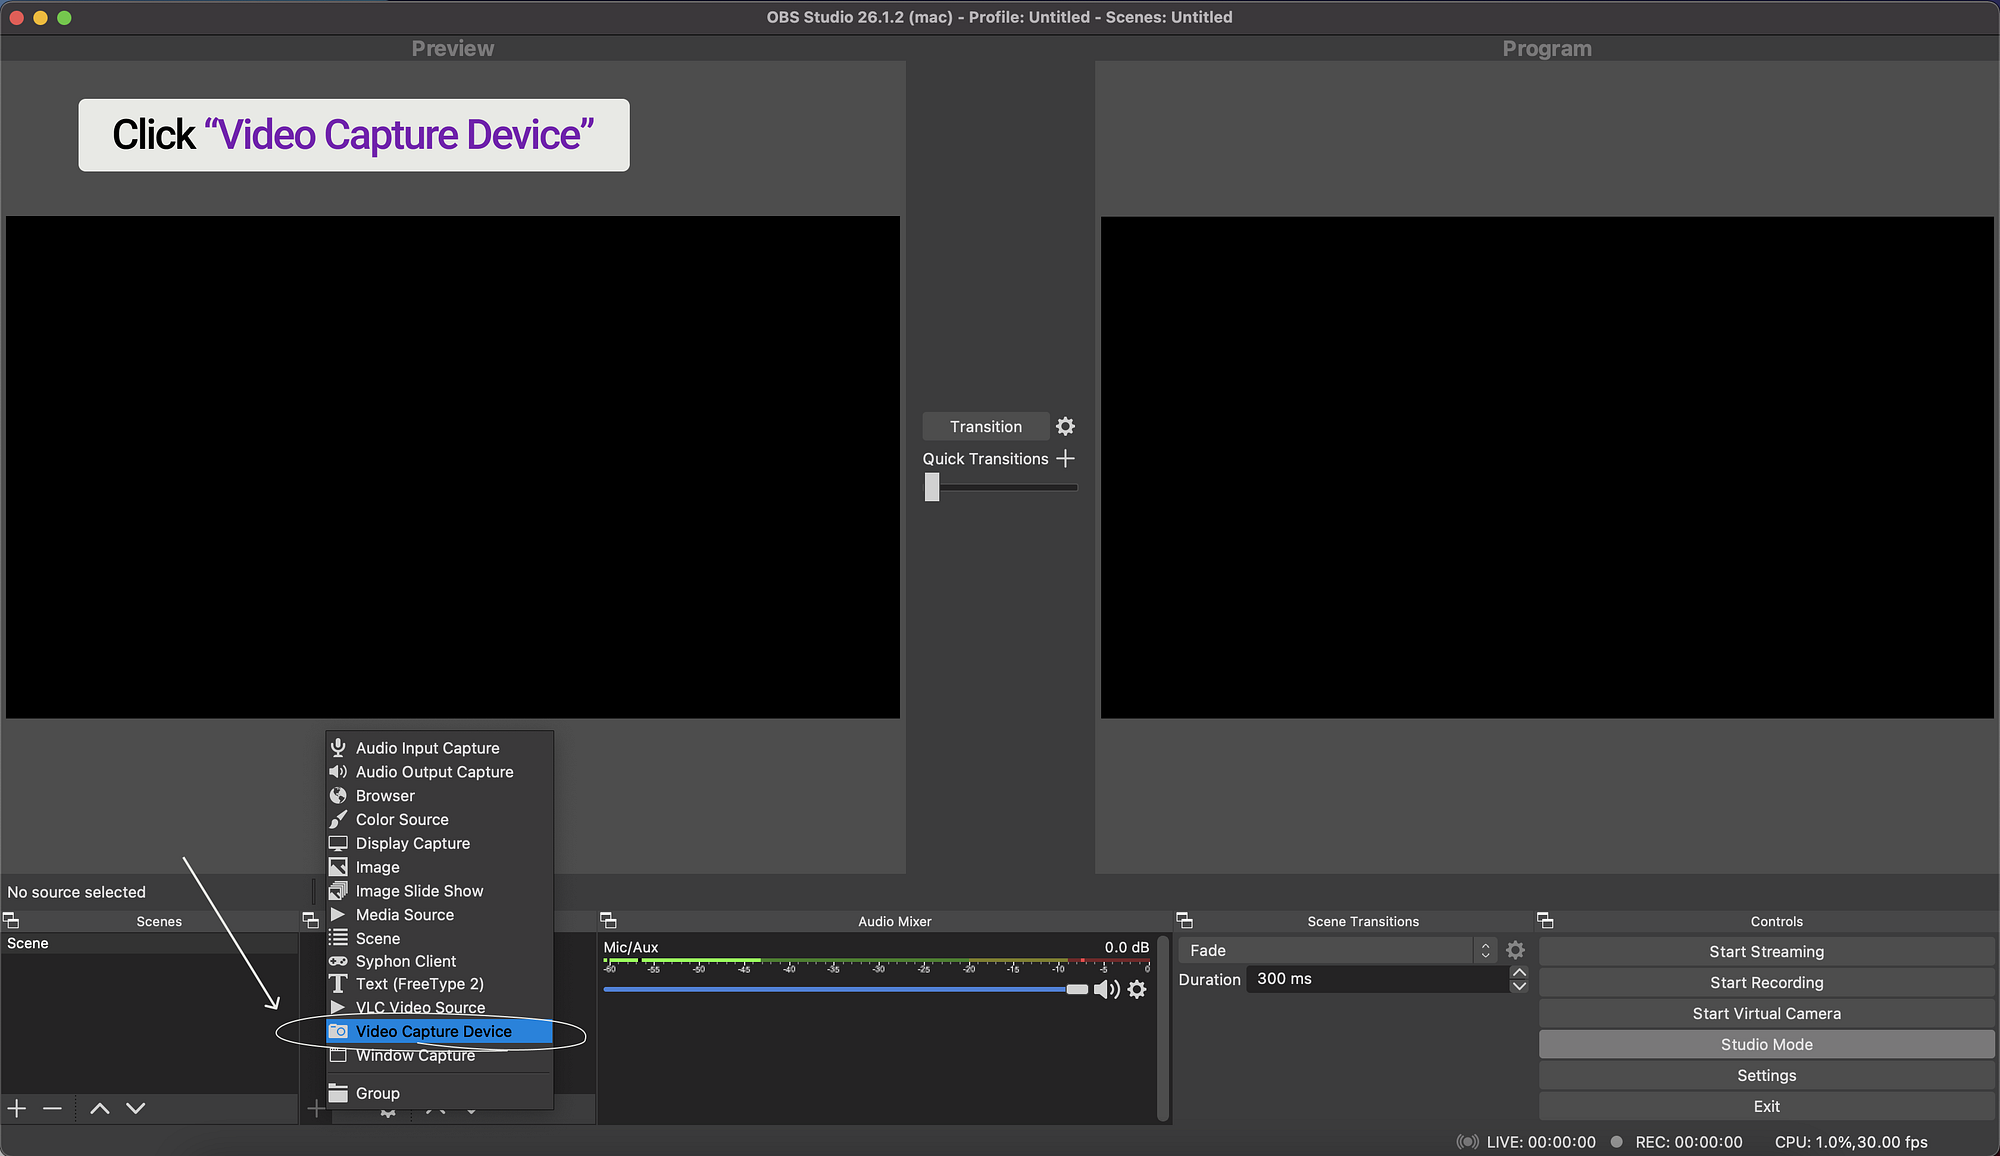Add a quick transition with plus icon
This screenshot has width=2000, height=1156.
[1066, 458]
